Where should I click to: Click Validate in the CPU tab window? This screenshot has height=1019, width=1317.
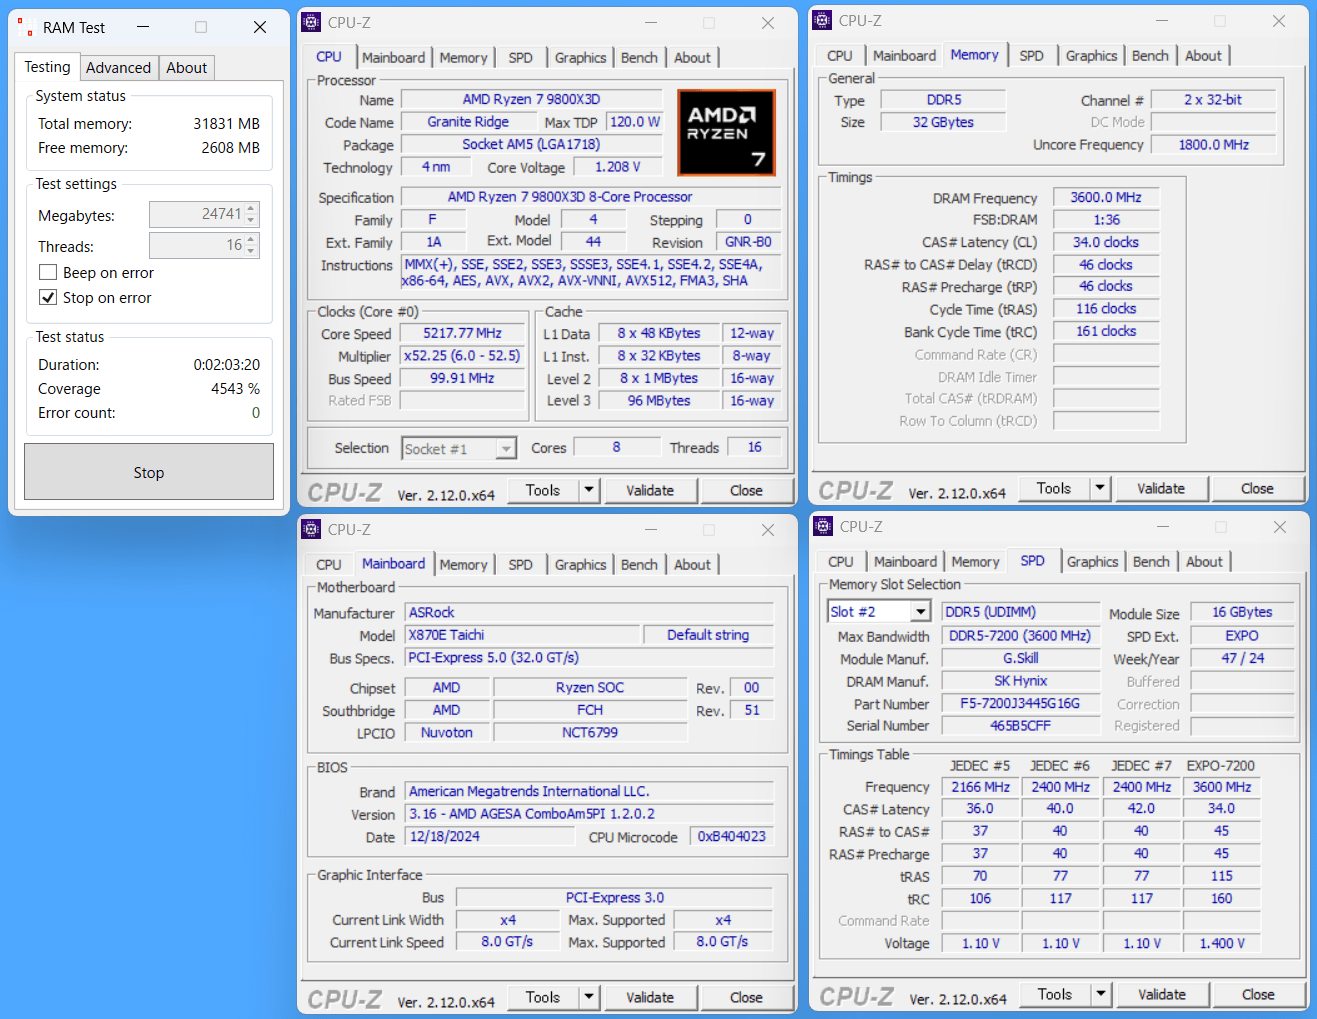(650, 490)
